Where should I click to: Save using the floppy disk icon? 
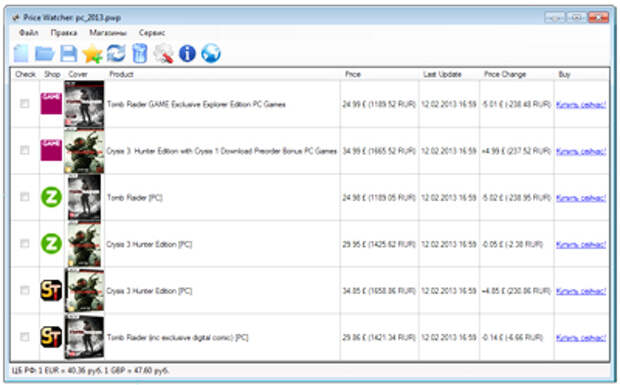click(x=68, y=53)
